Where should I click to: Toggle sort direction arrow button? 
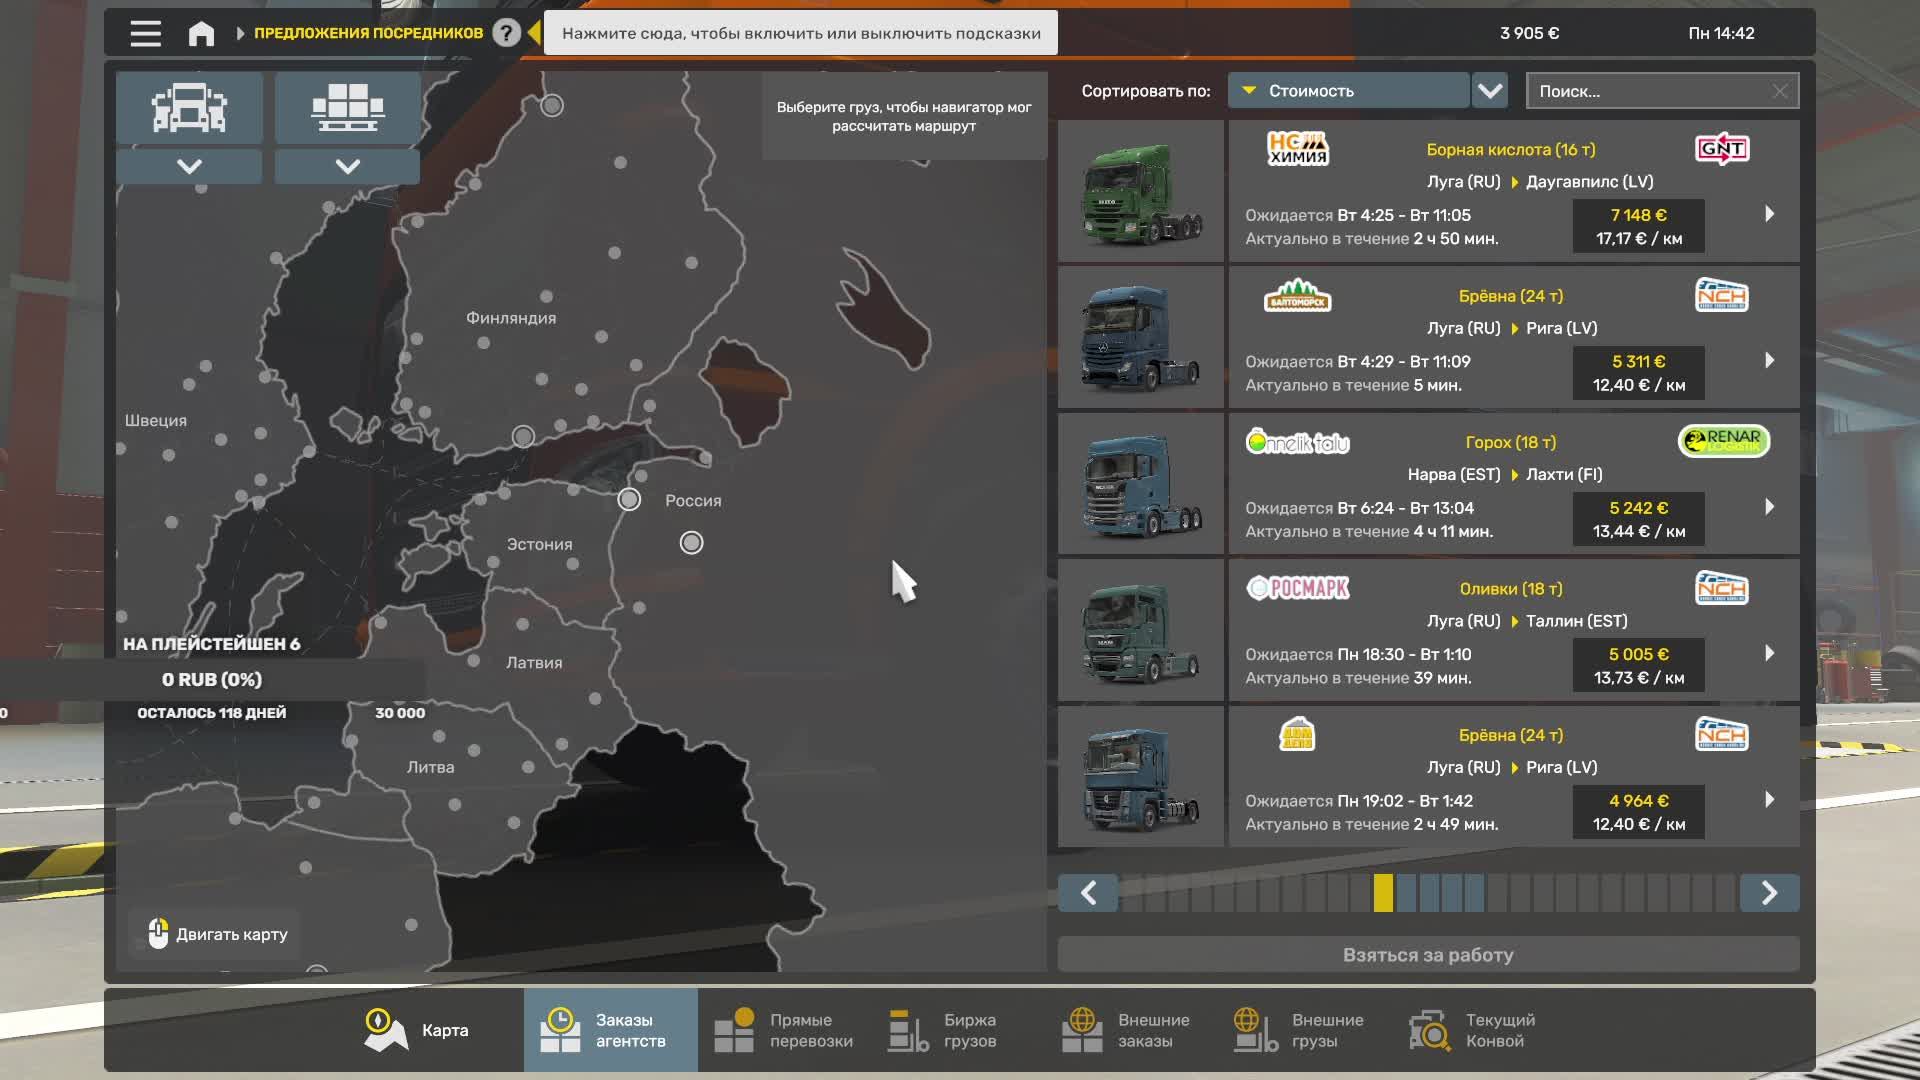1490,91
